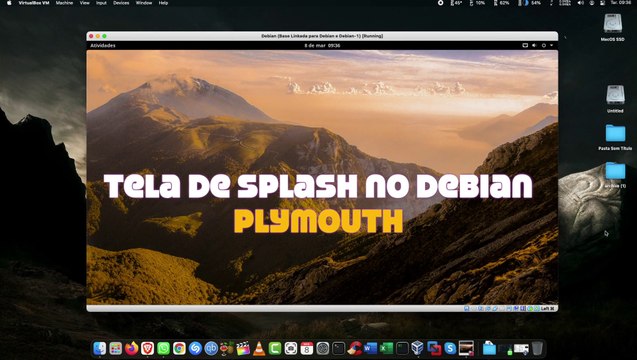Click the macOS menu bar clock

pos(621,3)
